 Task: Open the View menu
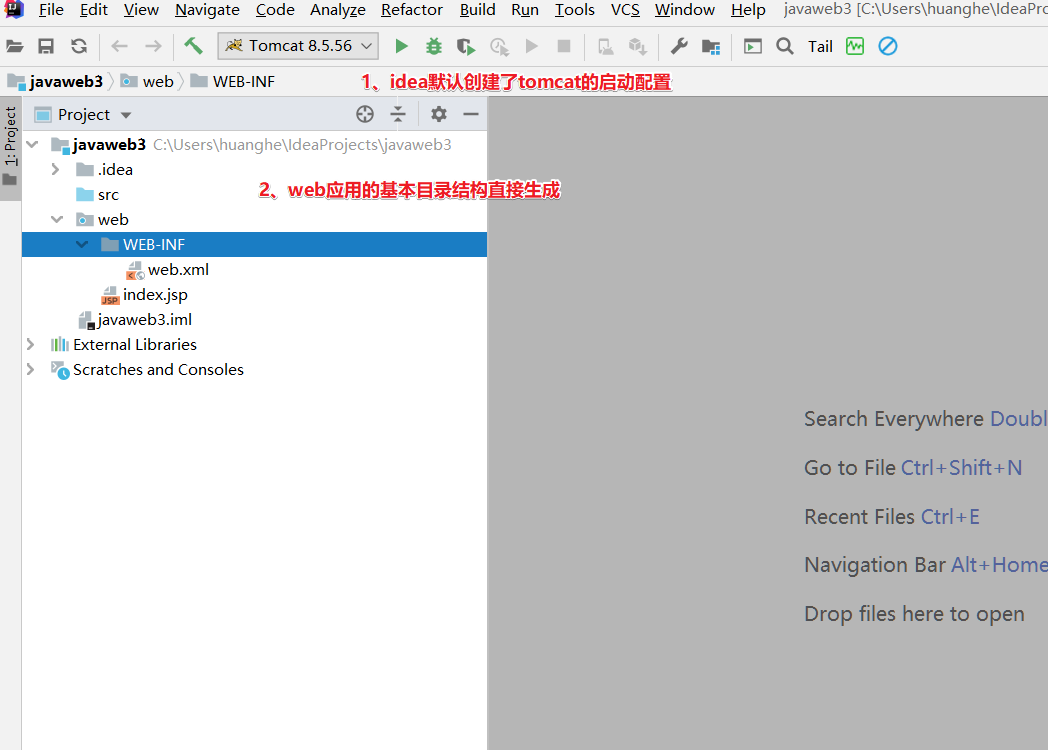(141, 9)
